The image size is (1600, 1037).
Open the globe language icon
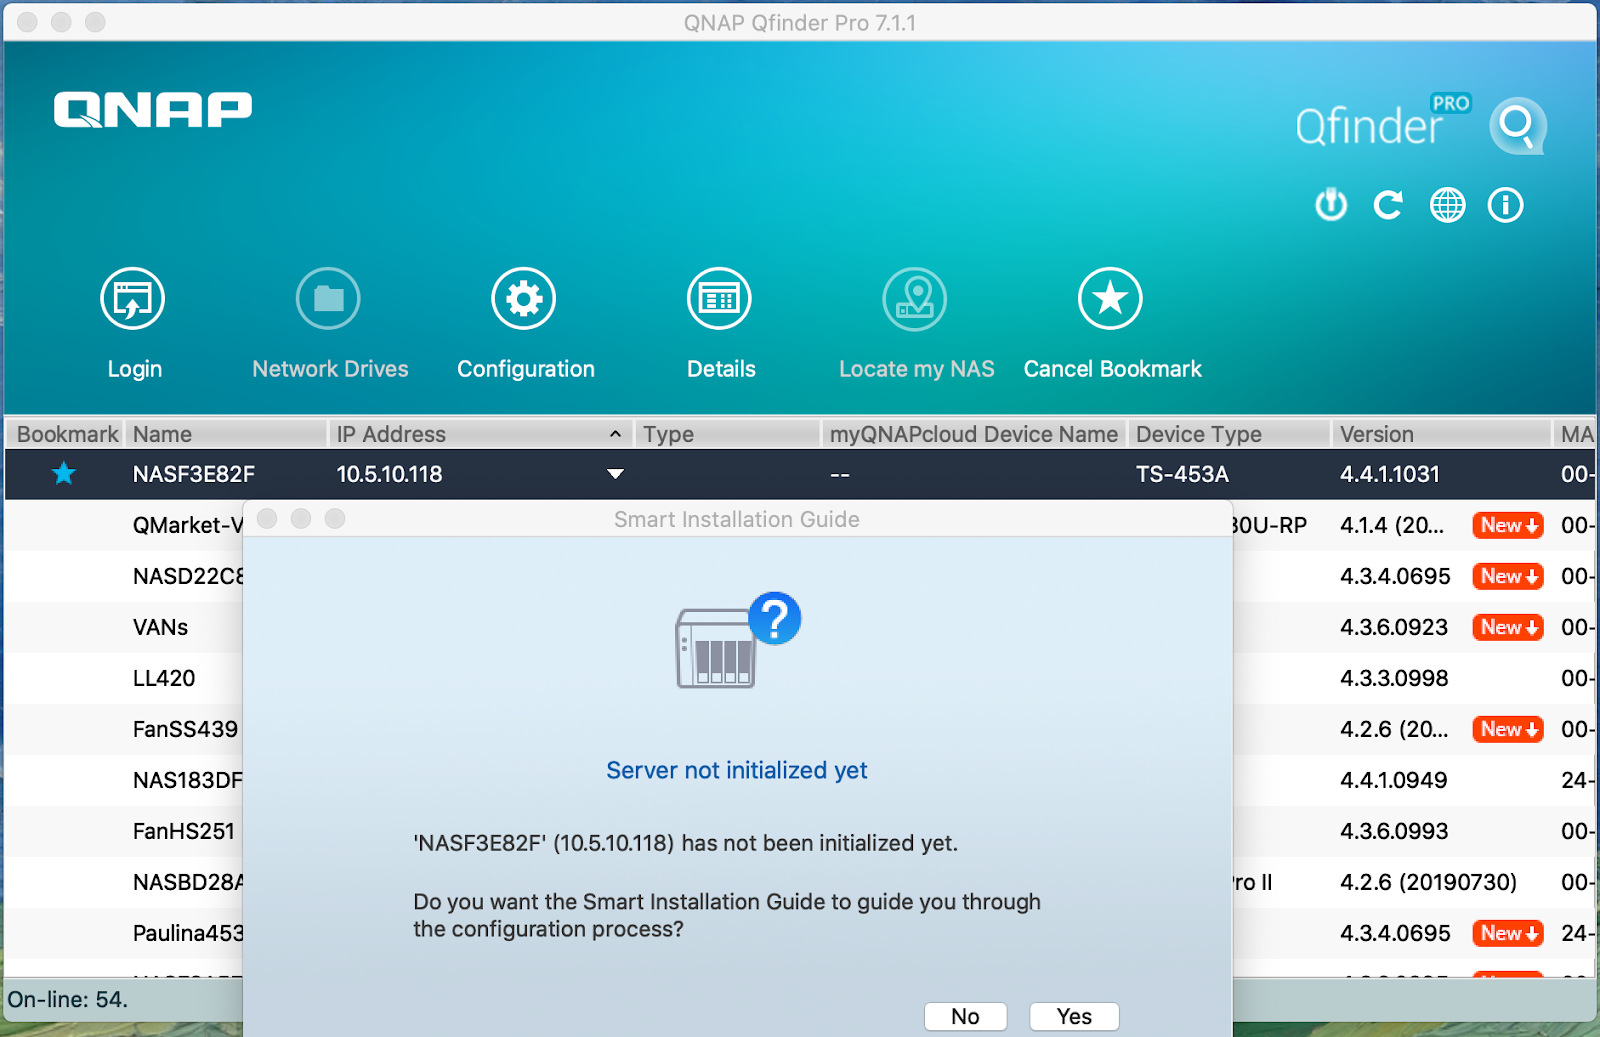(1447, 205)
